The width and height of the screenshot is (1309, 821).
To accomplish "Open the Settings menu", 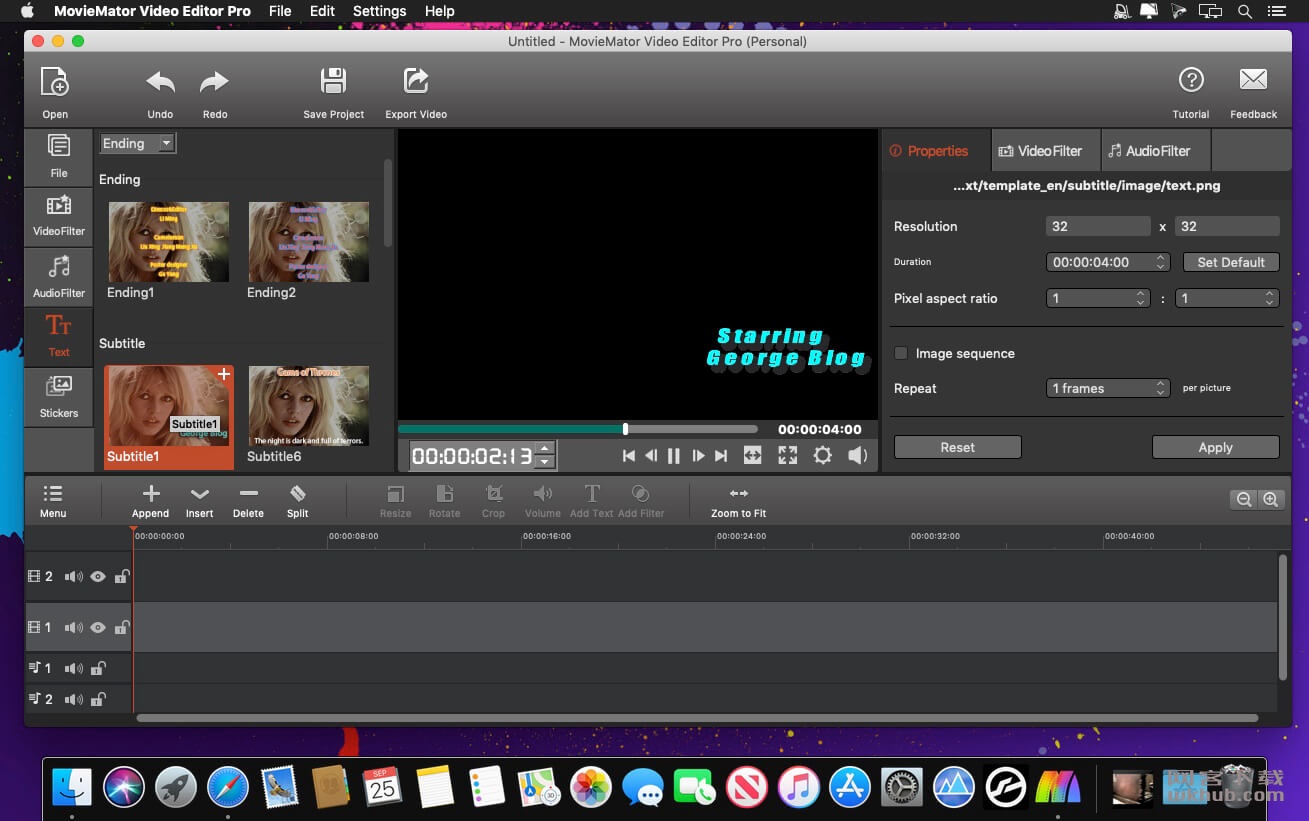I will (x=380, y=11).
